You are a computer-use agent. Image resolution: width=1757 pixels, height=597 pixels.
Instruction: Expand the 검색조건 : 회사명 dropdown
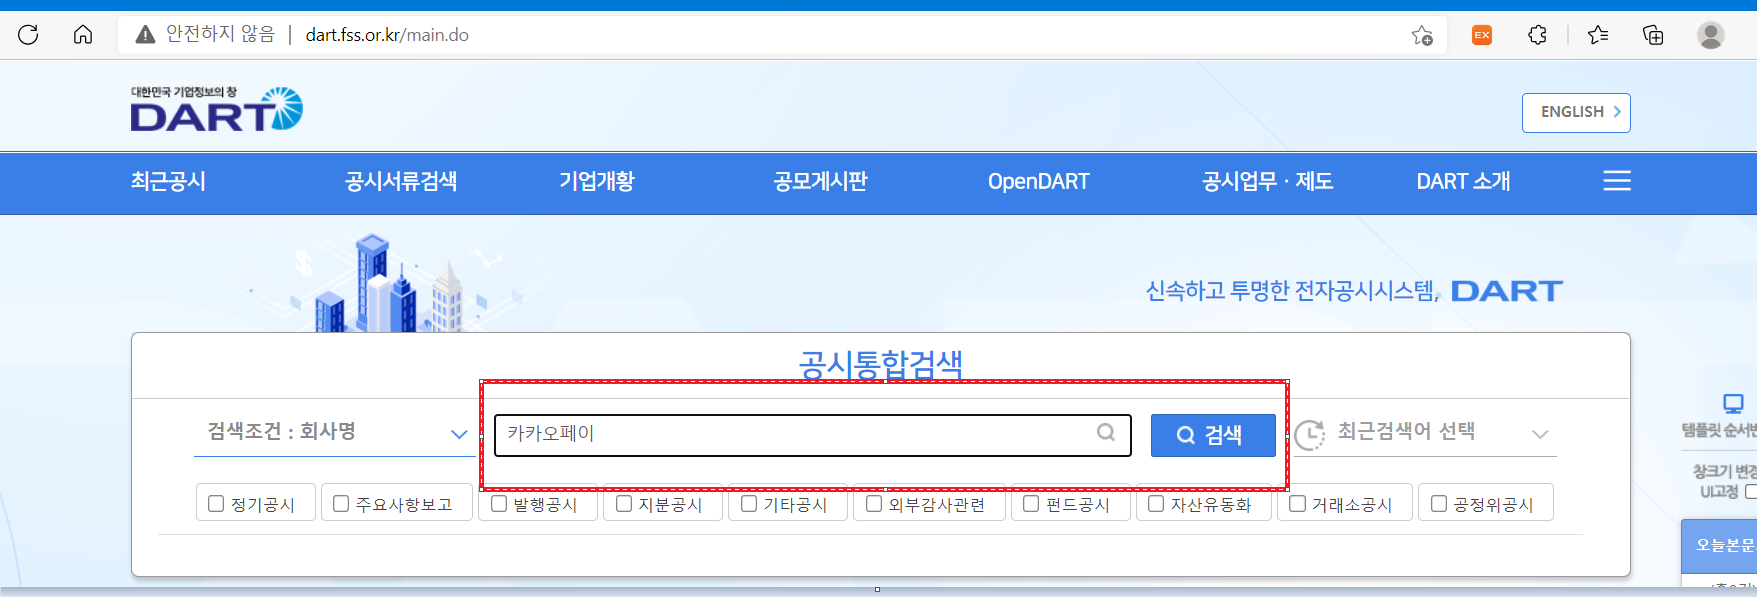pos(334,433)
